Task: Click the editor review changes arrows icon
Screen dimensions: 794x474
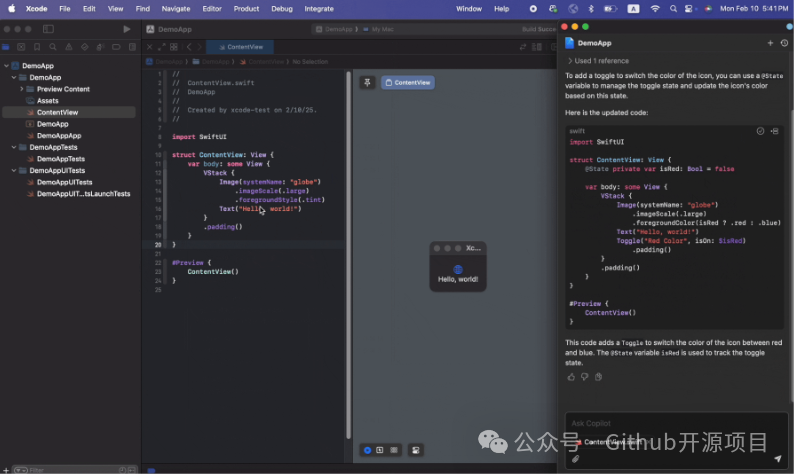Action: [x=523, y=47]
